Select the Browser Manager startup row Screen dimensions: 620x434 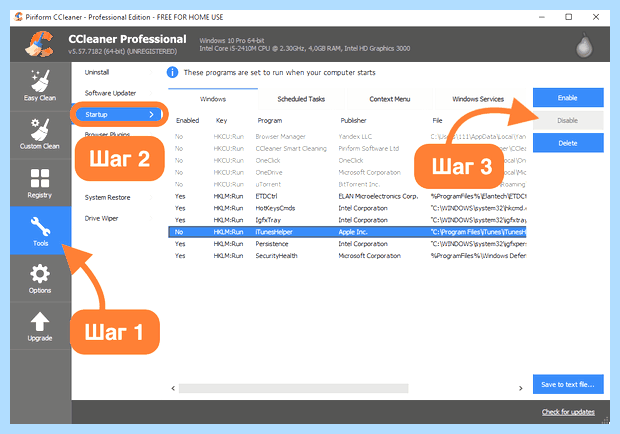coord(347,137)
